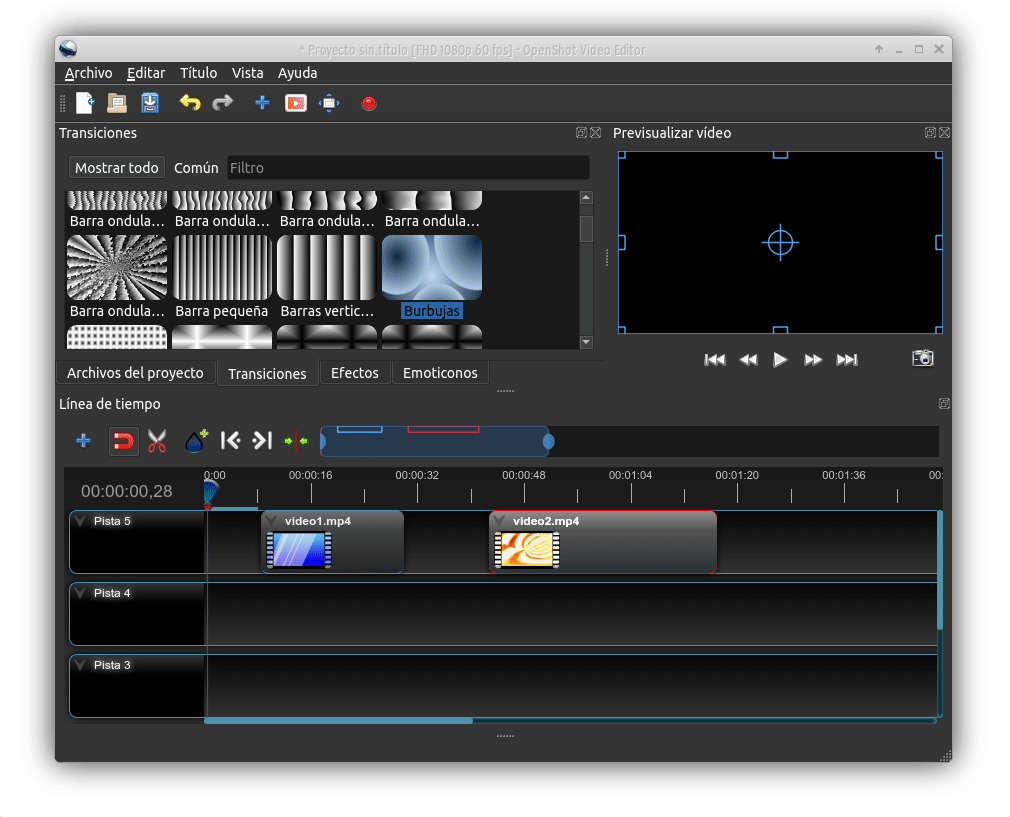Image resolution: width=1010 pixels, height=817 pixels.
Task: Select the Burbujas transition thumbnail
Action: [431, 268]
